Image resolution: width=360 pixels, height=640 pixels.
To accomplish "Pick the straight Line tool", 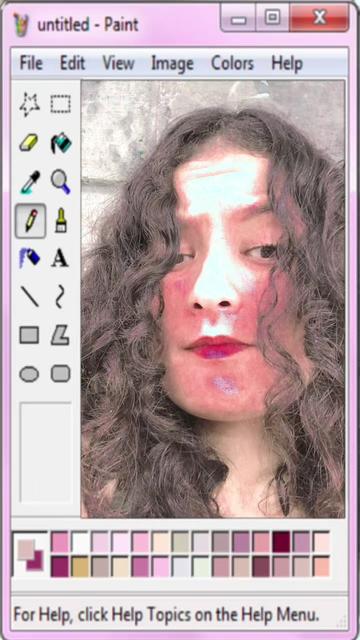I will pyautogui.click(x=30, y=296).
